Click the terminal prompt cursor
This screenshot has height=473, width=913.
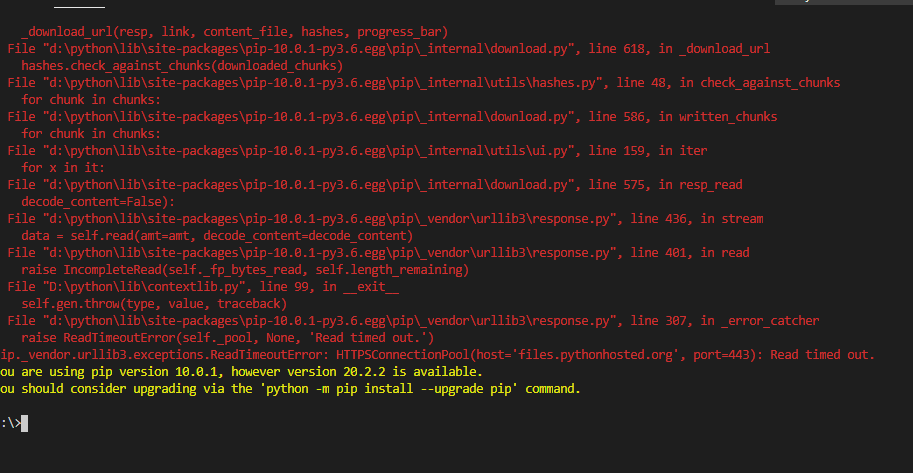tap(24, 423)
